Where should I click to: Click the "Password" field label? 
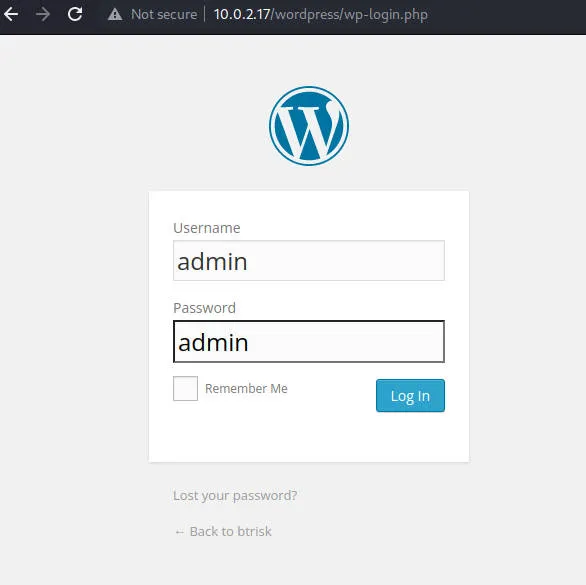(x=204, y=308)
